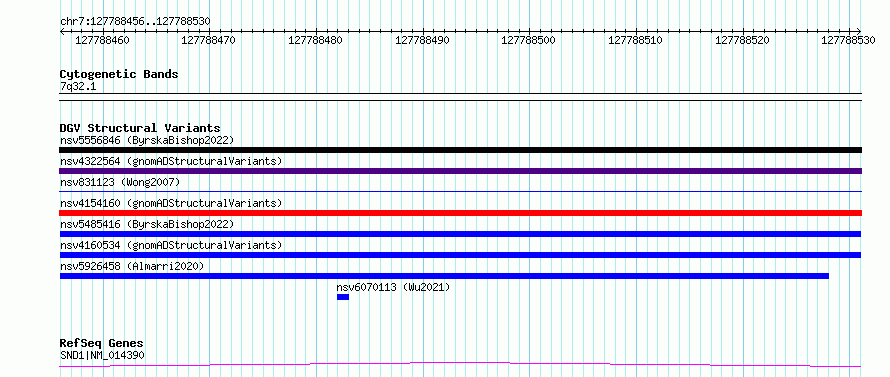Open variant nsv5556846 (ByrskaBishop2022) label

coord(147,140)
